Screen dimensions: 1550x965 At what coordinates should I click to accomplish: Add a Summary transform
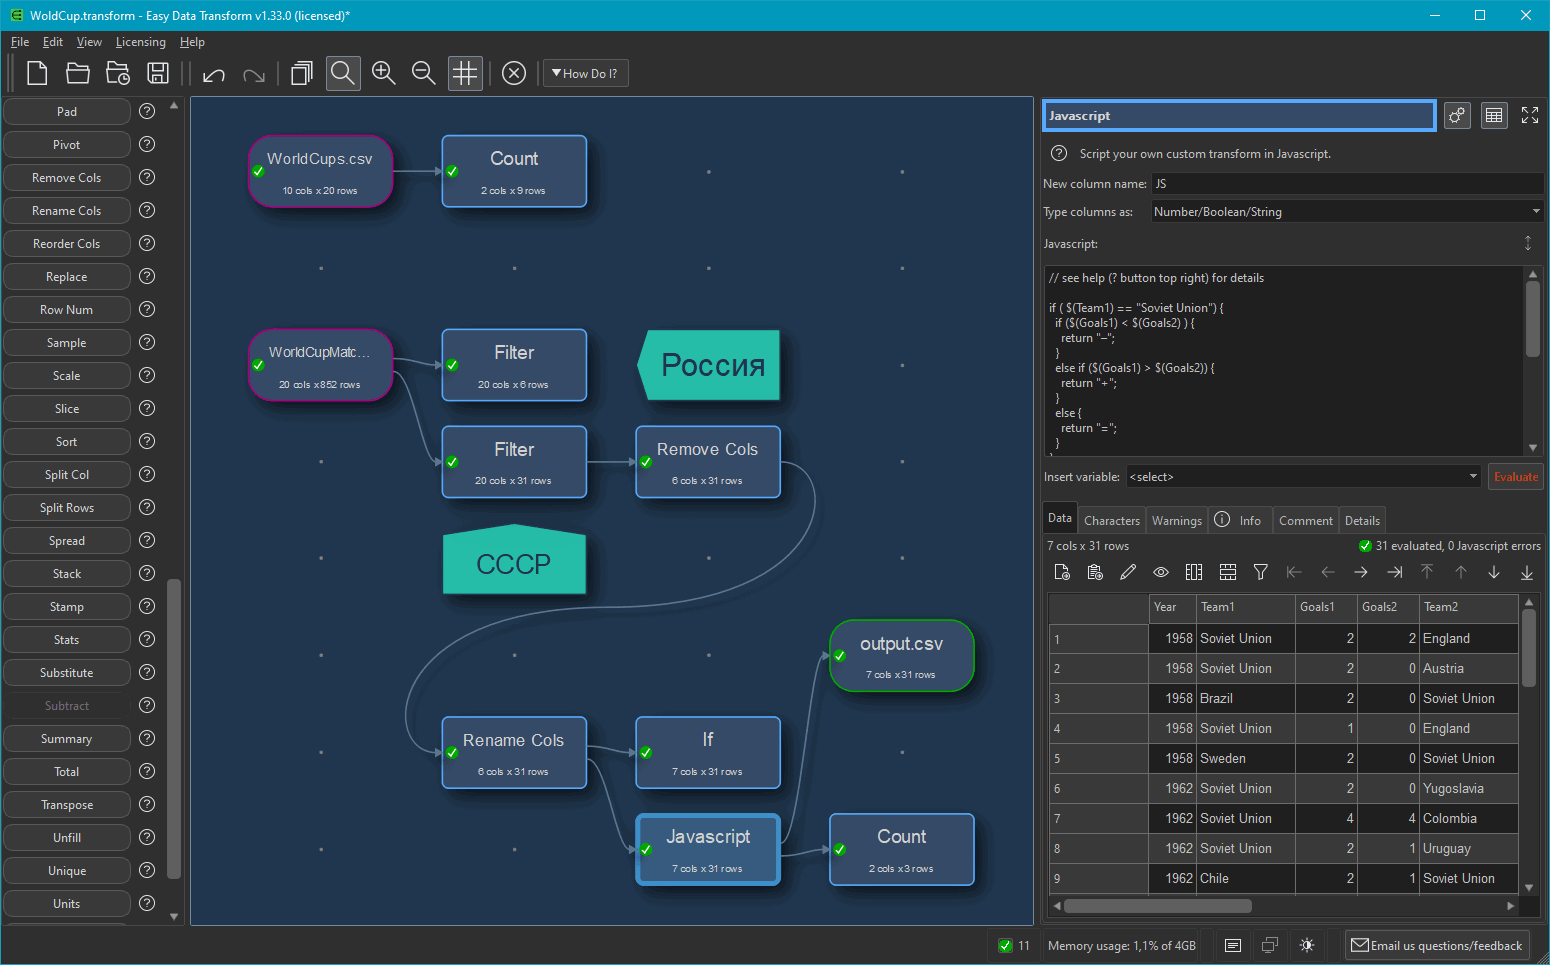pyautogui.click(x=67, y=738)
